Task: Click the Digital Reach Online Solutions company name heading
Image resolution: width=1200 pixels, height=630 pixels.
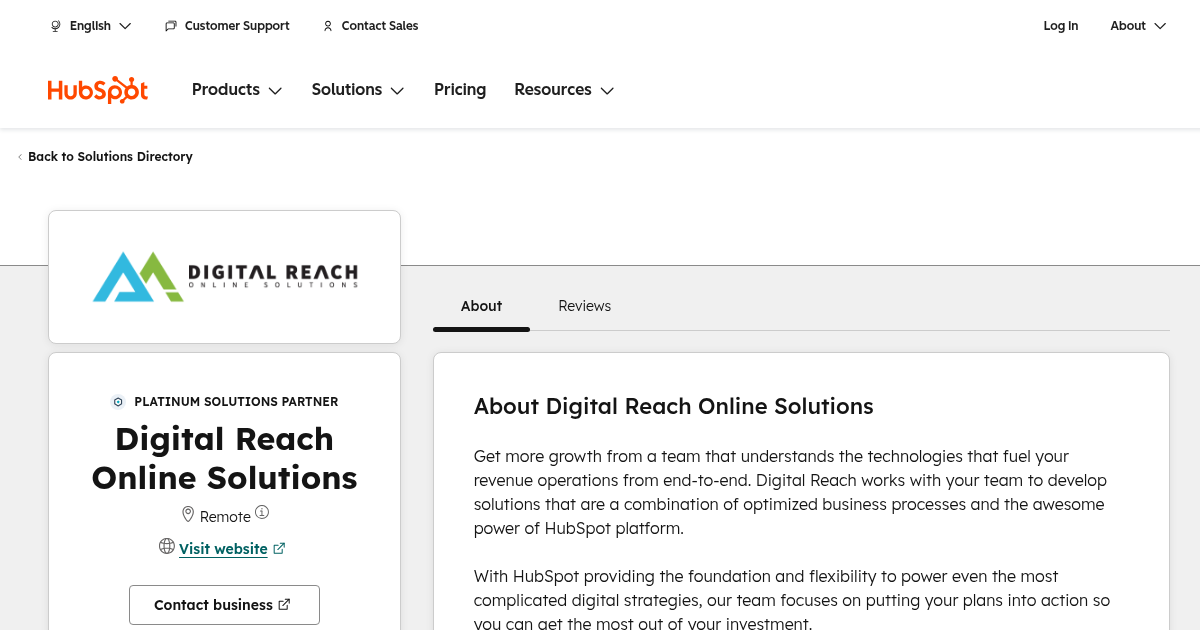Action: [224, 458]
